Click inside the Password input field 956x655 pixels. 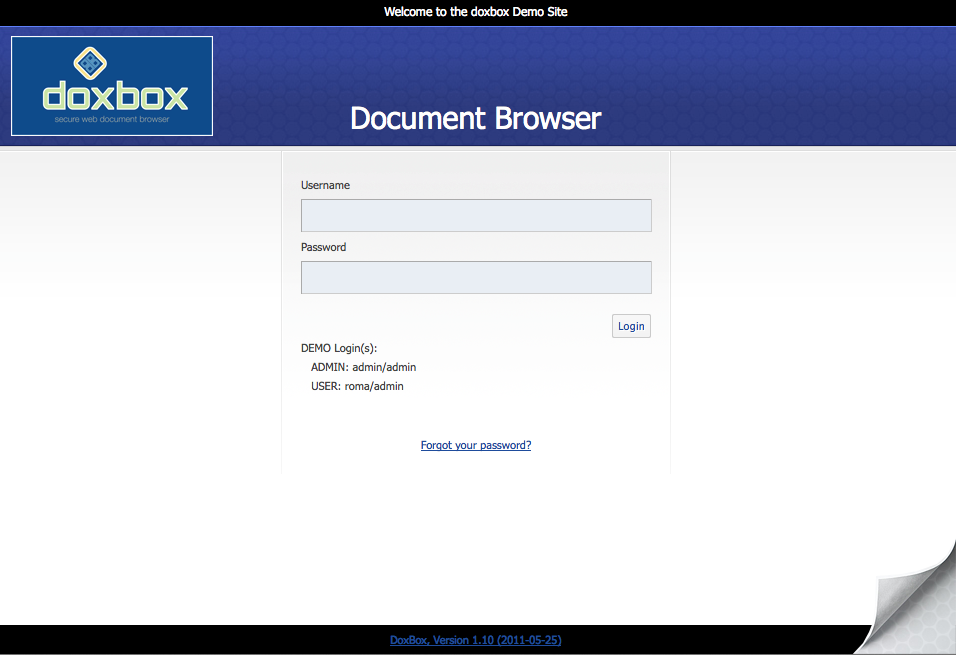476,277
